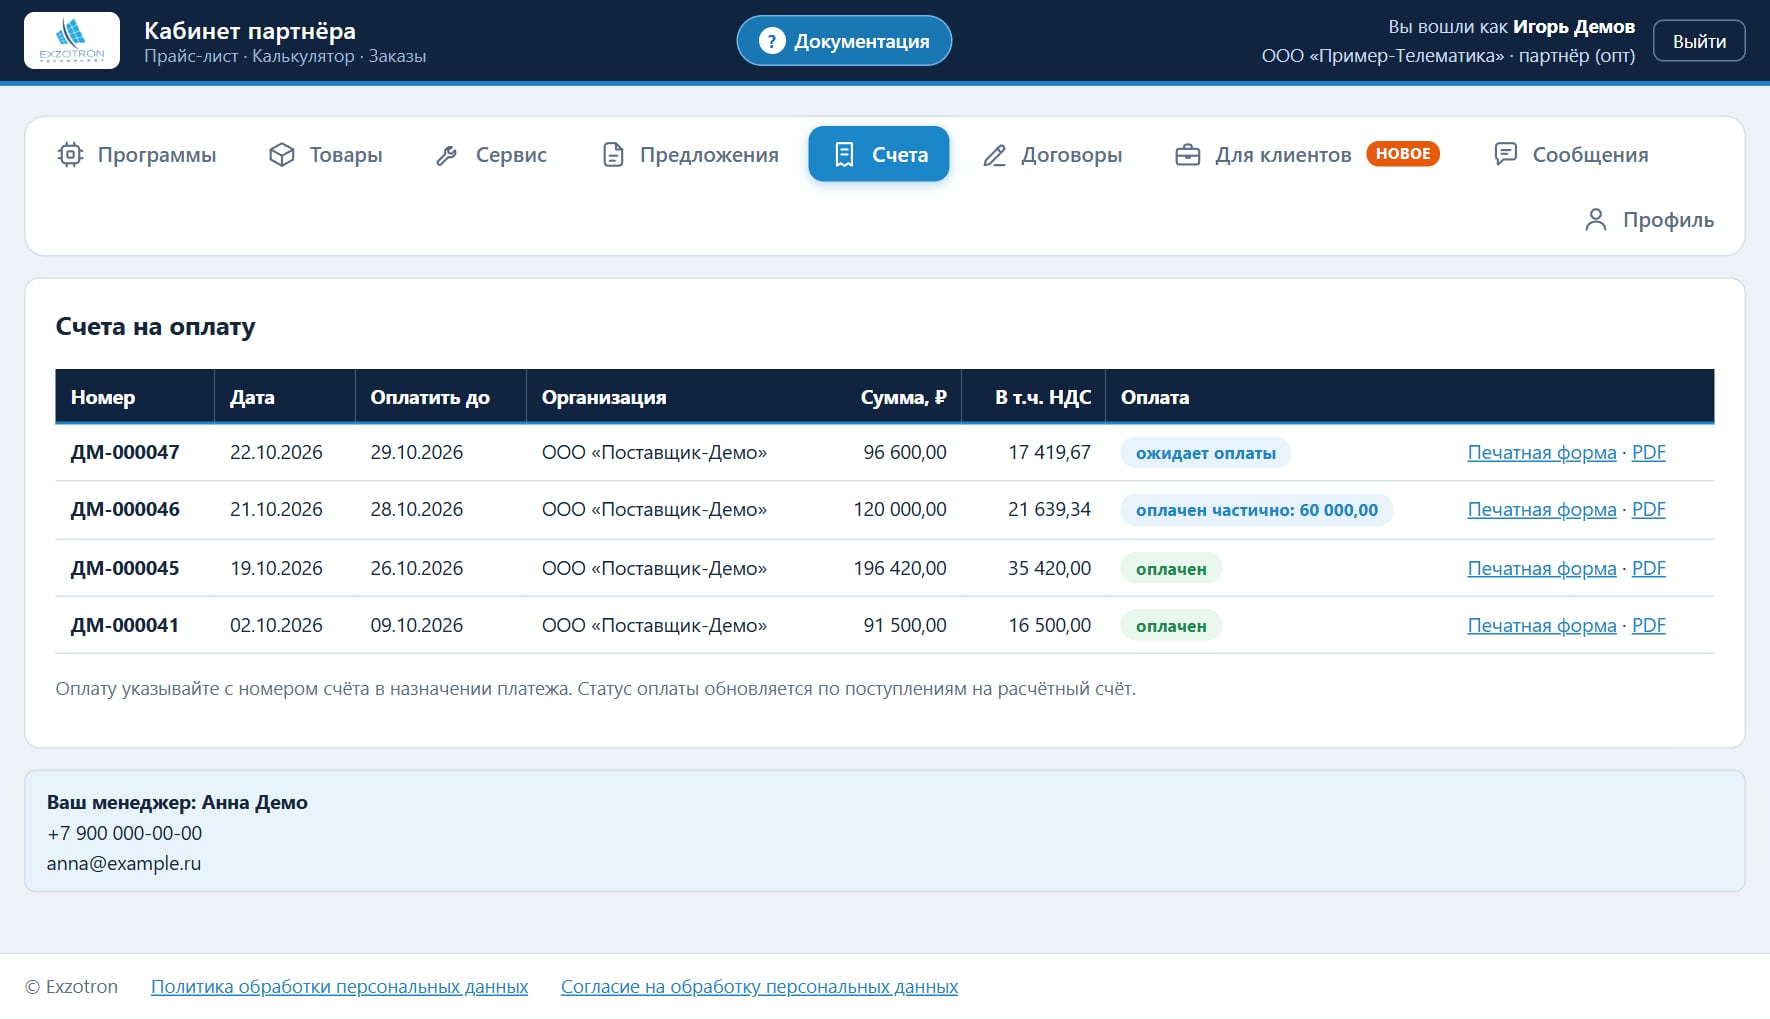Switch to the Счета tab
This screenshot has width=1770, height=1019.
click(x=879, y=154)
